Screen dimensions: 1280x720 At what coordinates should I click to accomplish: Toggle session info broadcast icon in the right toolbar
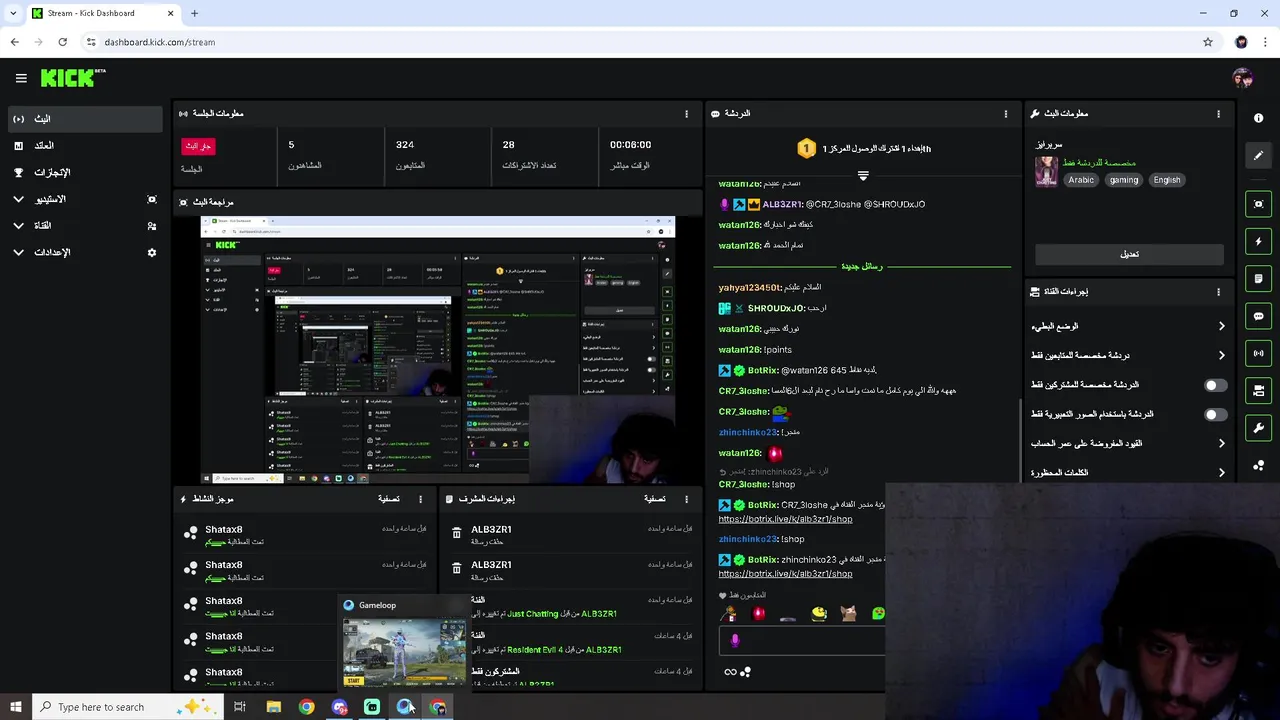[1258, 353]
